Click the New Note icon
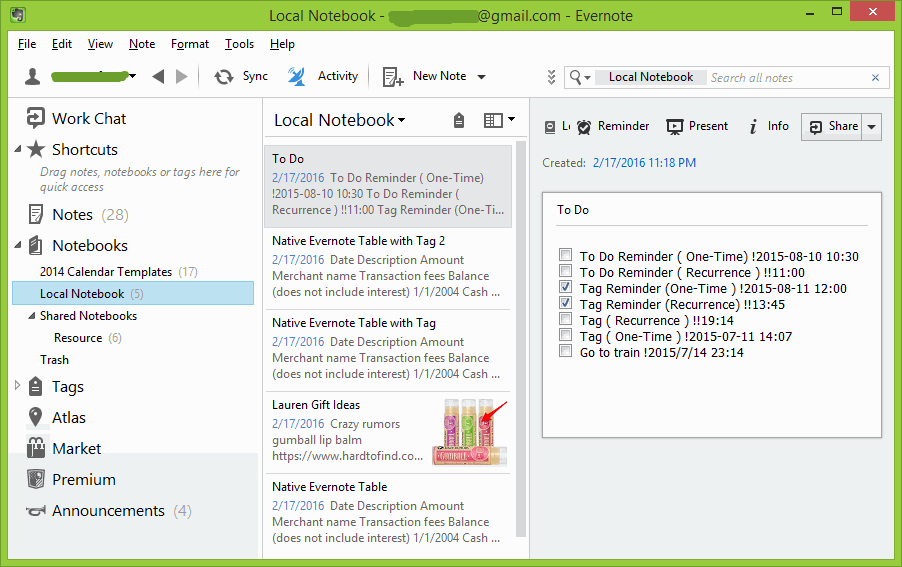The width and height of the screenshot is (902, 567). pos(393,76)
